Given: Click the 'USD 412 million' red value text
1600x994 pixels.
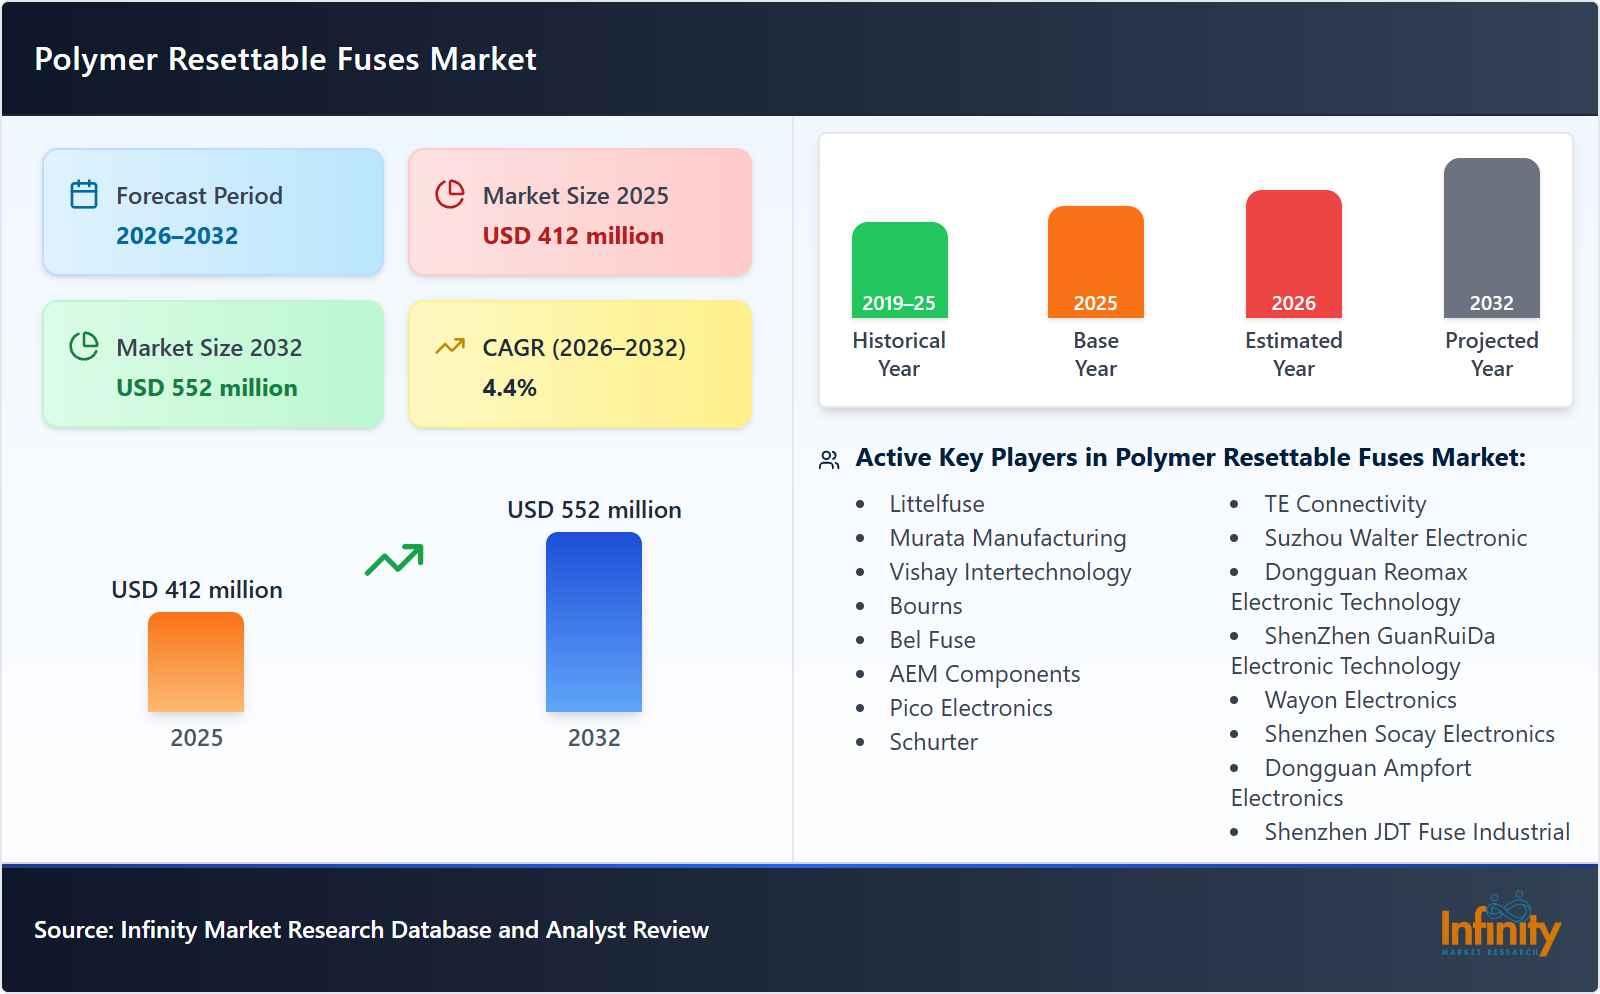Looking at the screenshot, I should [x=573, y=236].
